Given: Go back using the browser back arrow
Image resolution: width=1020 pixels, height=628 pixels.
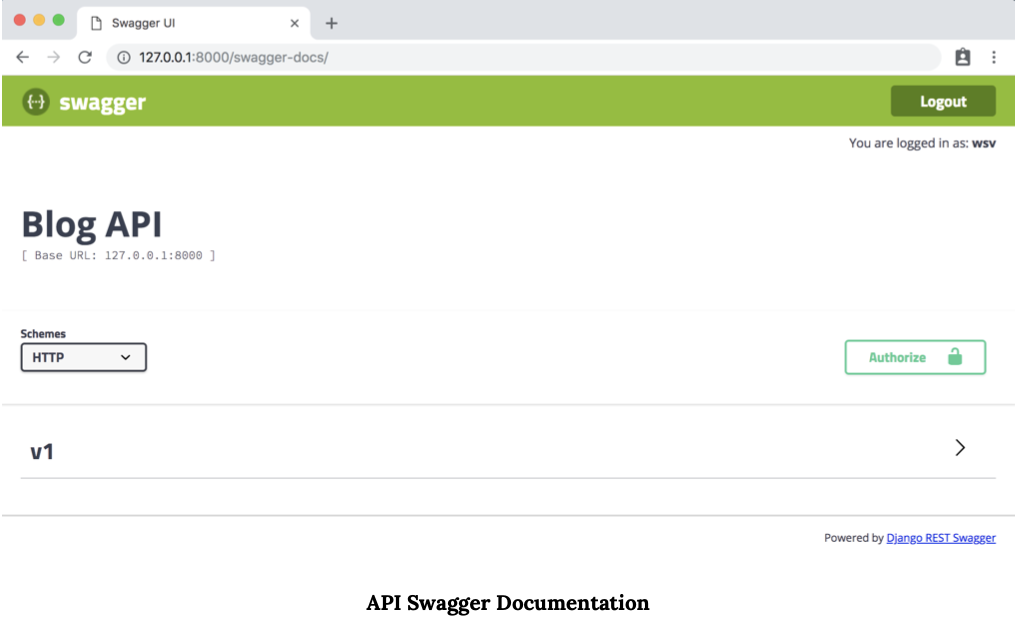Looking at the screenshot, I should tap(23, 57).
